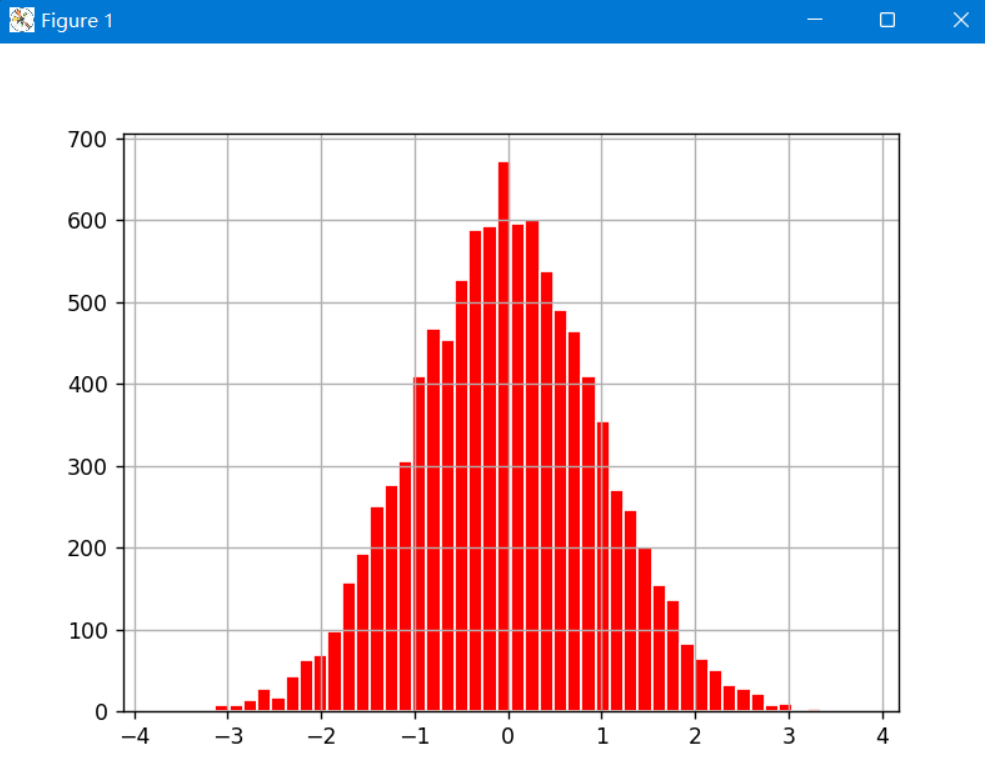This screenshot has height=772, width=985.
Task: Click the x-axis label '−3'
Action: (x=229, y=736)
